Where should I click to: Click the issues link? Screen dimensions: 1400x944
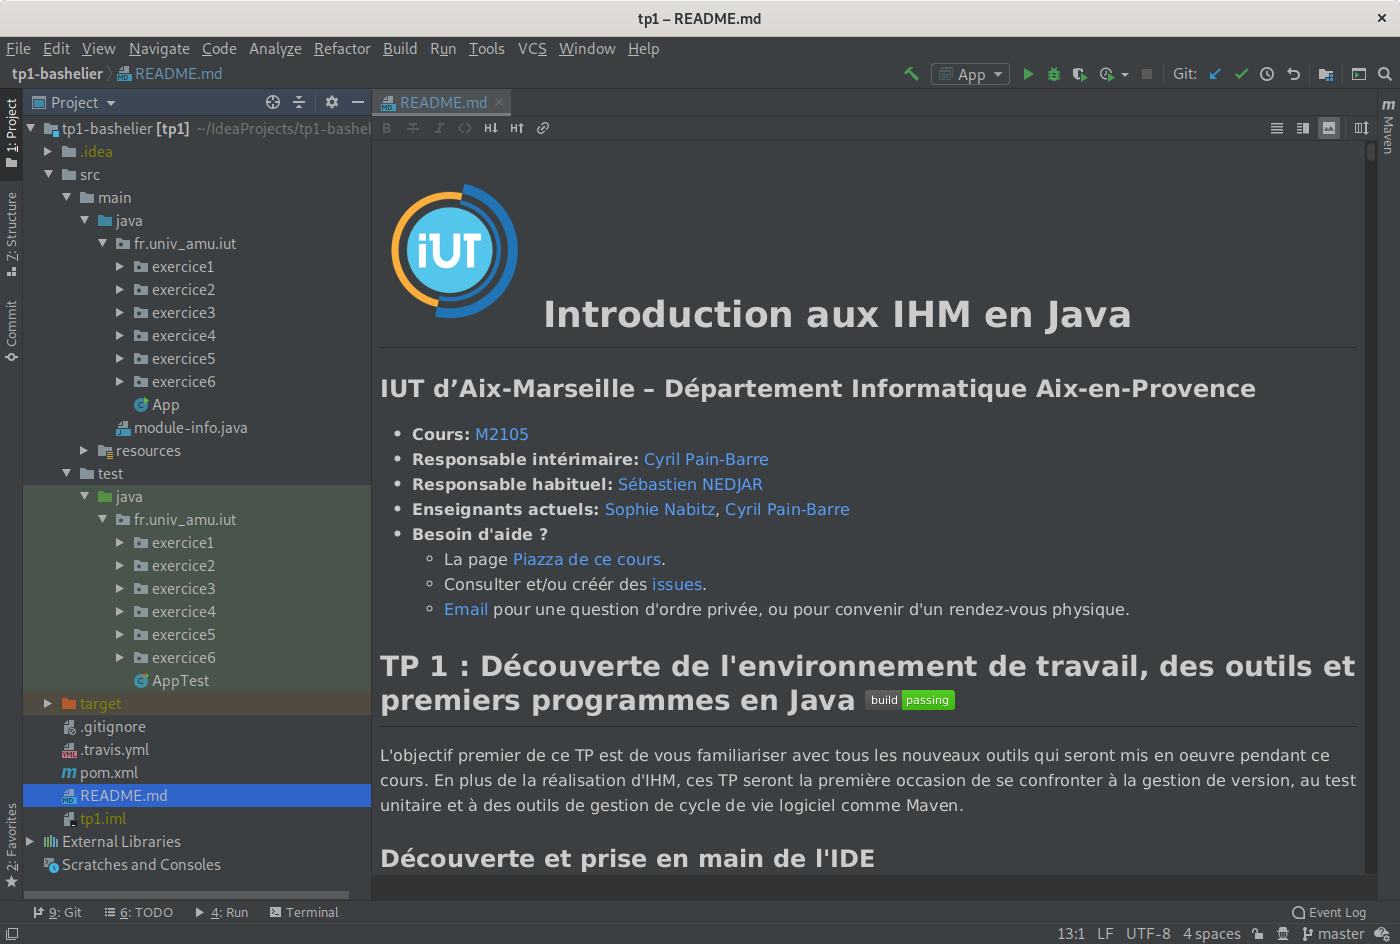pos(677,584)
